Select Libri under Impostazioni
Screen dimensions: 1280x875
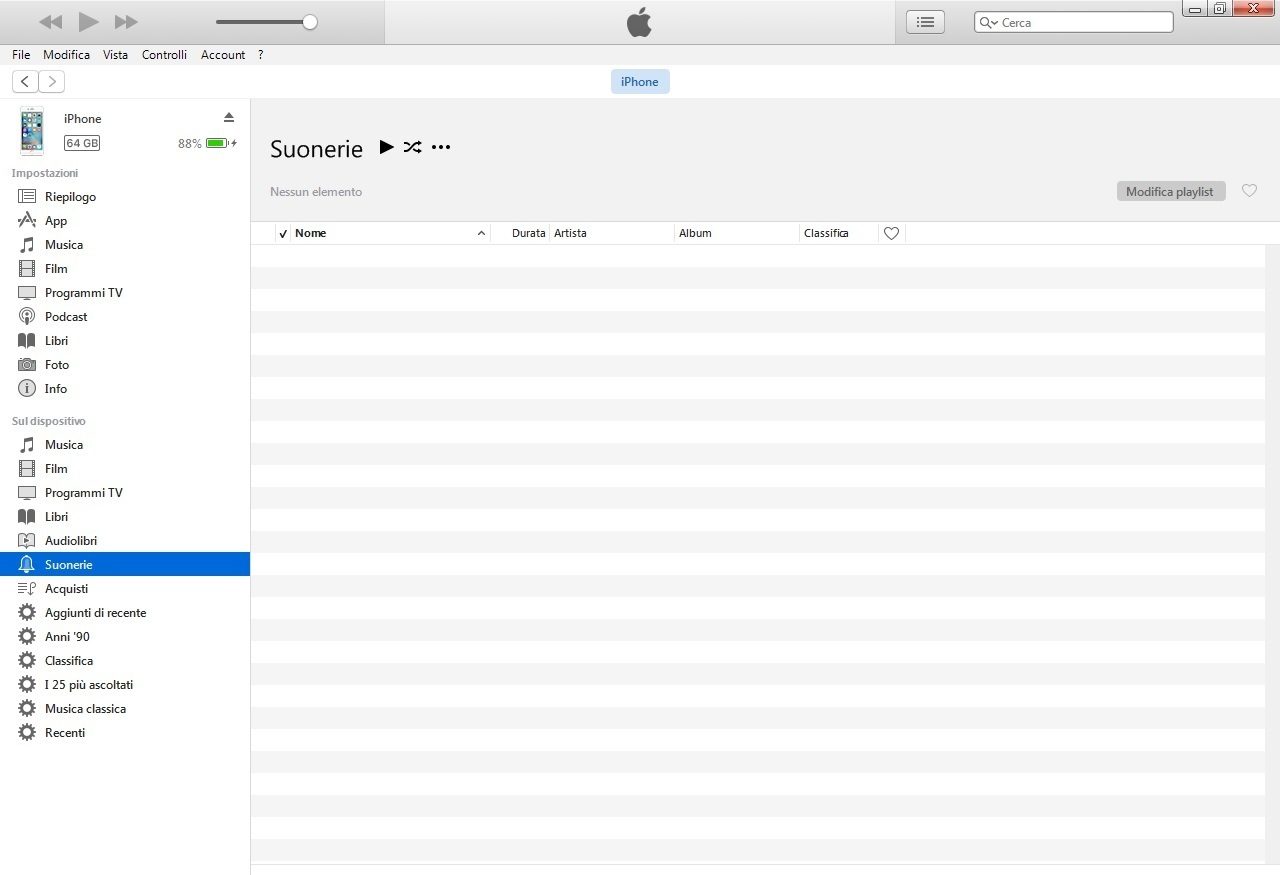(x=125, y=341)
